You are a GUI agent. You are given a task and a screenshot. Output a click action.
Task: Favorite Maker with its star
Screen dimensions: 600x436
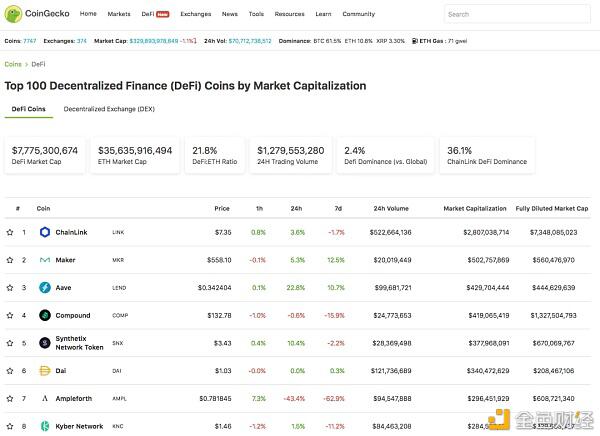point(10,260)
